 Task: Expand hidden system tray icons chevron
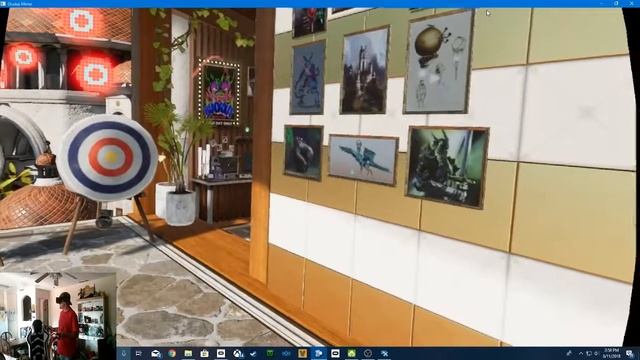(581, 353)
